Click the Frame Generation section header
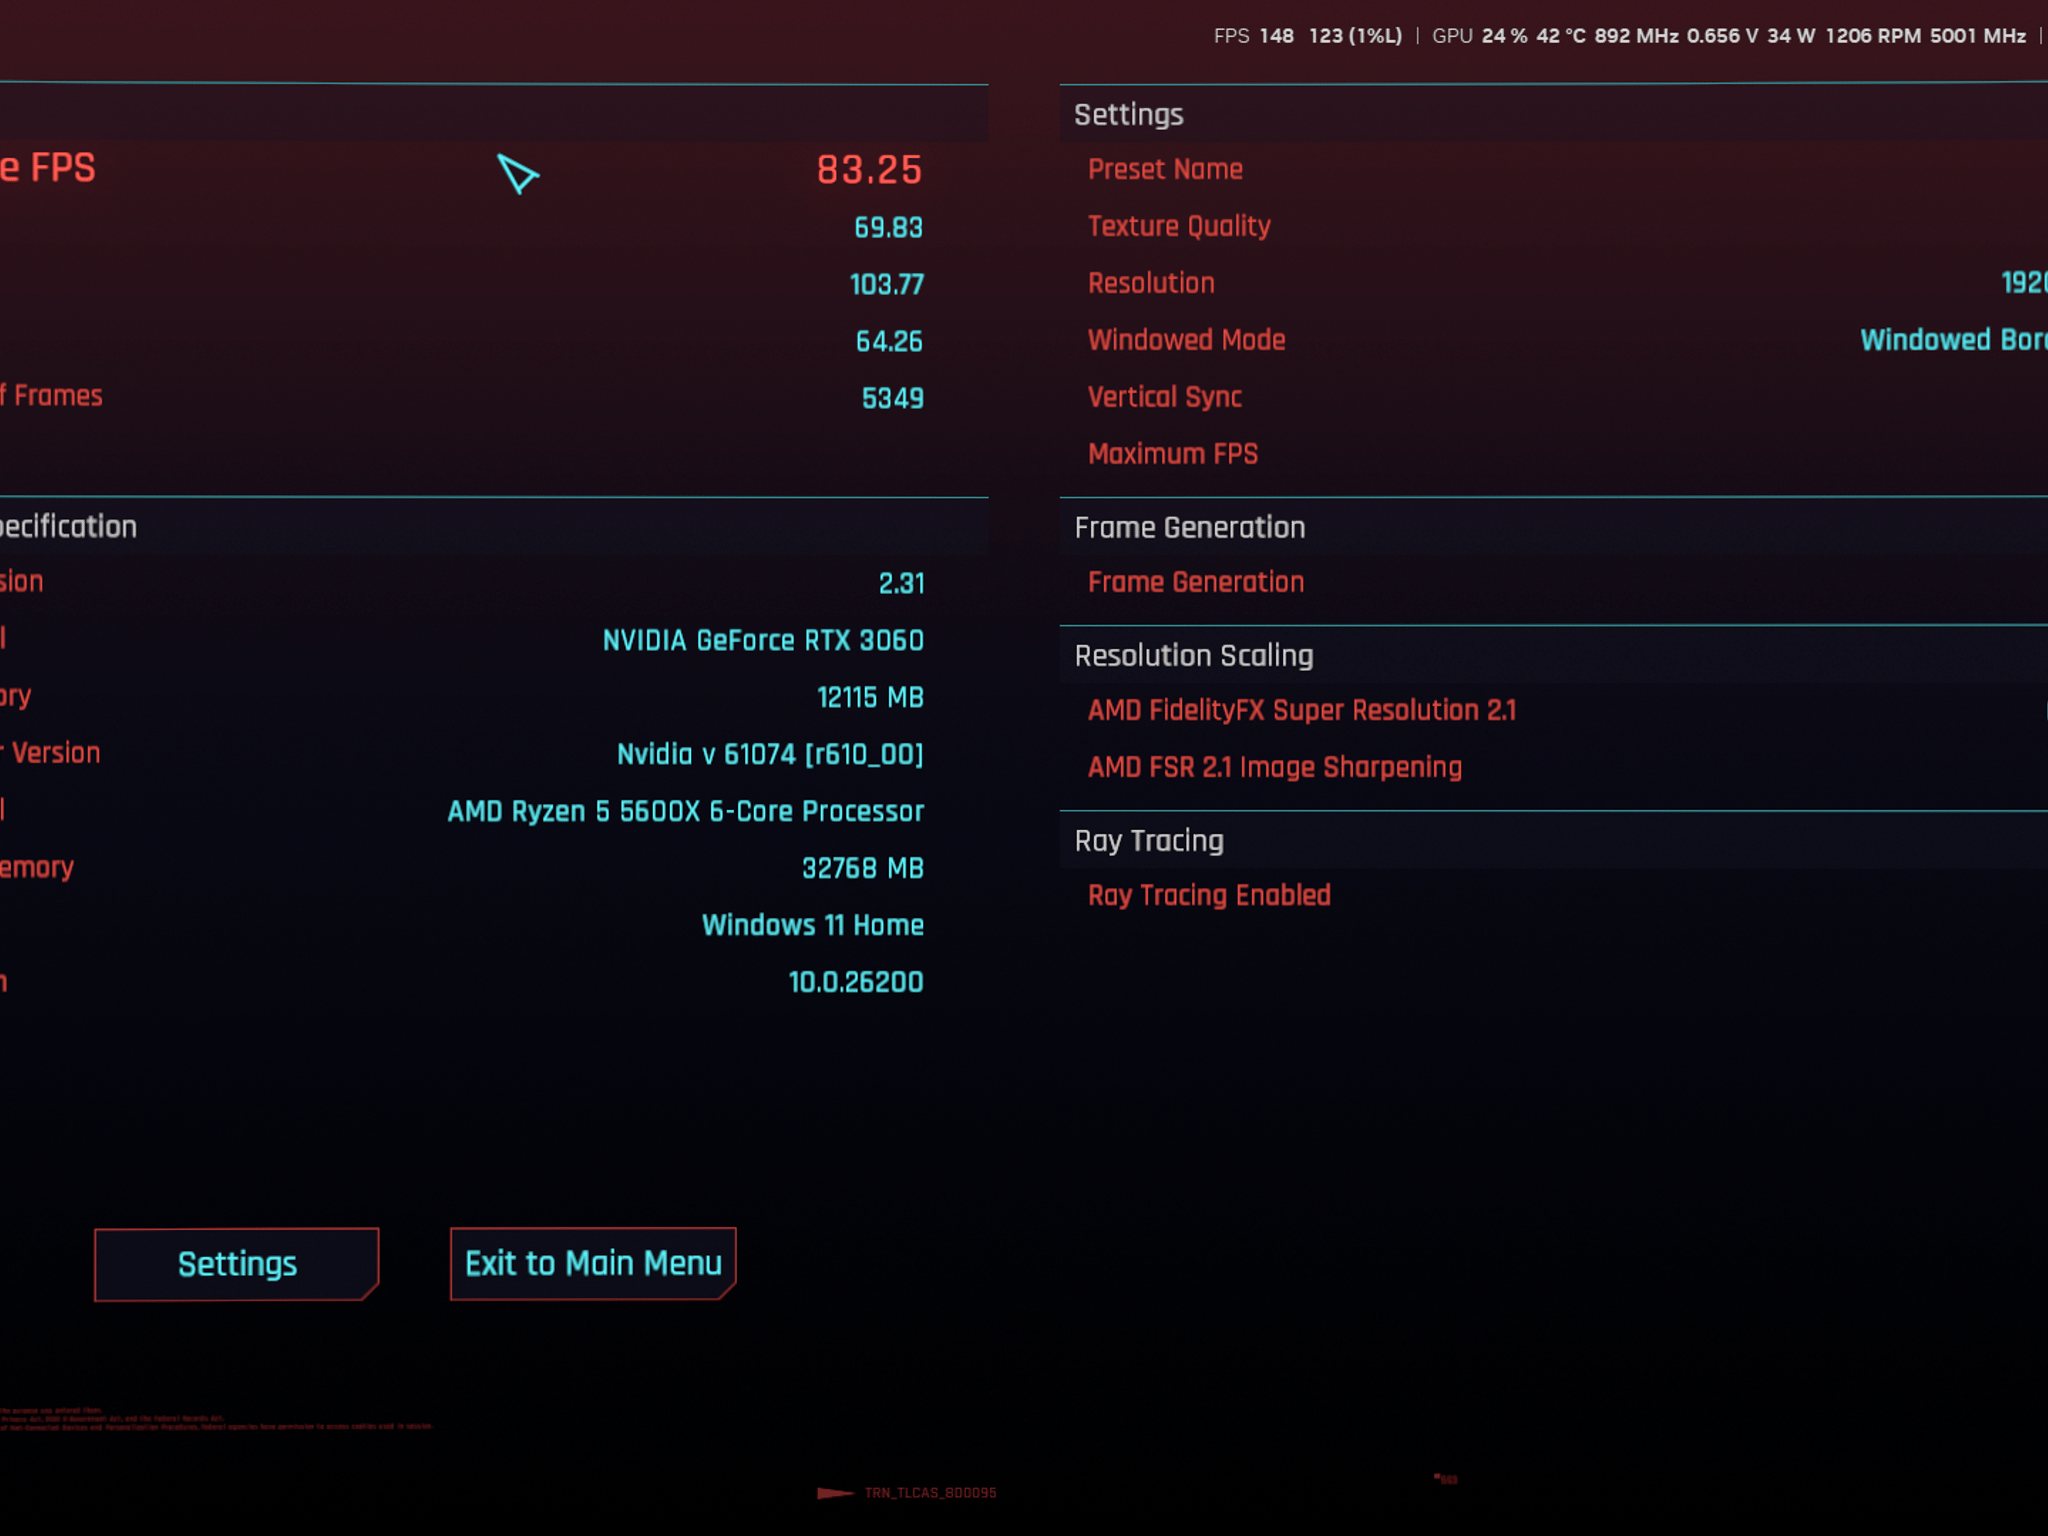The height and width of the screenshot is (1536, 2048). (x=1190, y=528)
